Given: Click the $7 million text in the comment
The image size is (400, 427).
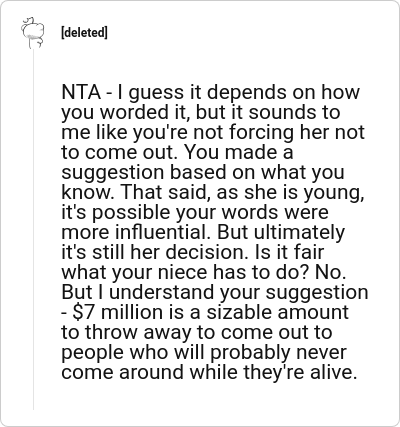Looking at the screenshot, I should coord(117,312).
